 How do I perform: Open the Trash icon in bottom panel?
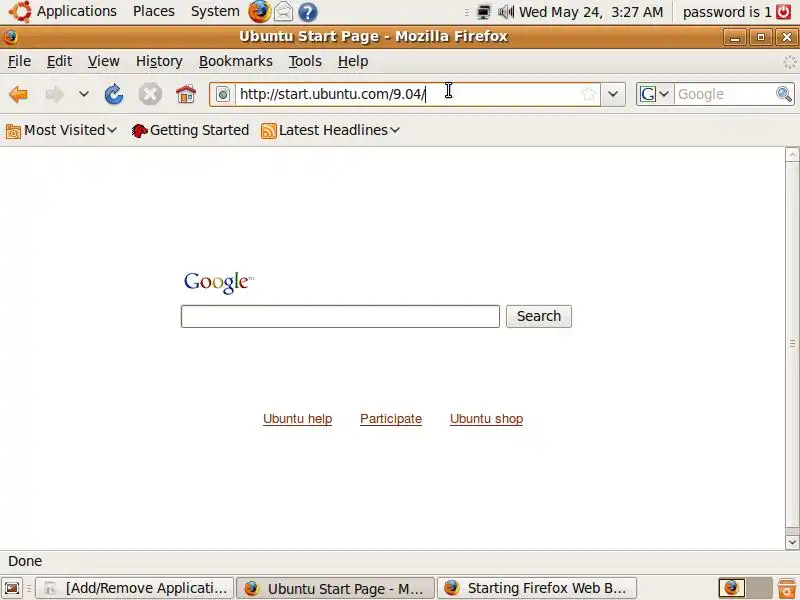click(x=786, y=588)
